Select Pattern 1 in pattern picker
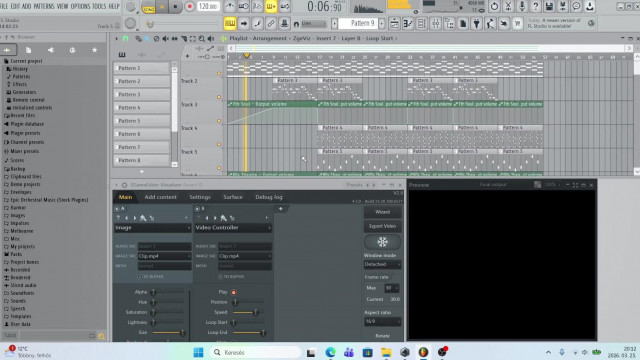This screenshot has height=360, width=640. coord(141,68)
